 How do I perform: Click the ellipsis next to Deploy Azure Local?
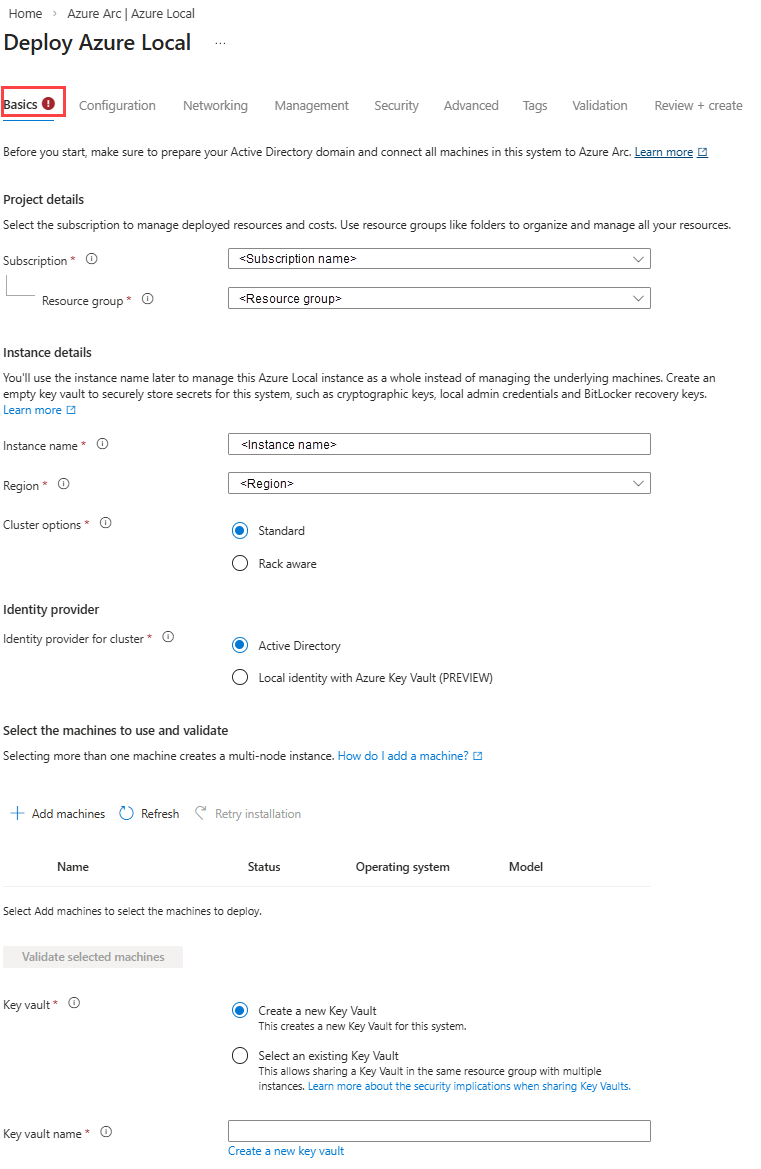(220, 43)
